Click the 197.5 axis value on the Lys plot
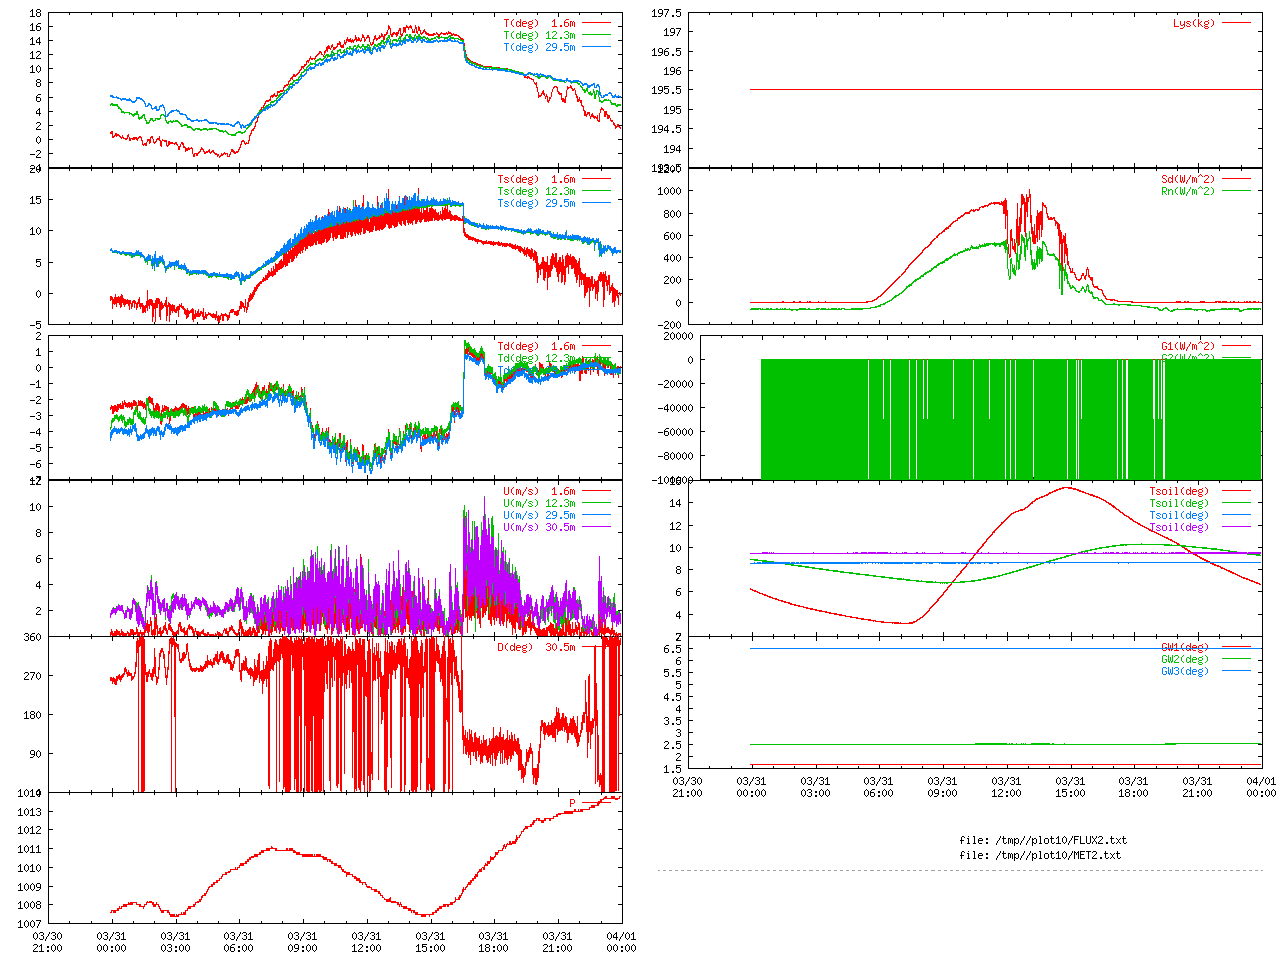The width and height of the screenshot is (1280, 960). click(666, 13)
